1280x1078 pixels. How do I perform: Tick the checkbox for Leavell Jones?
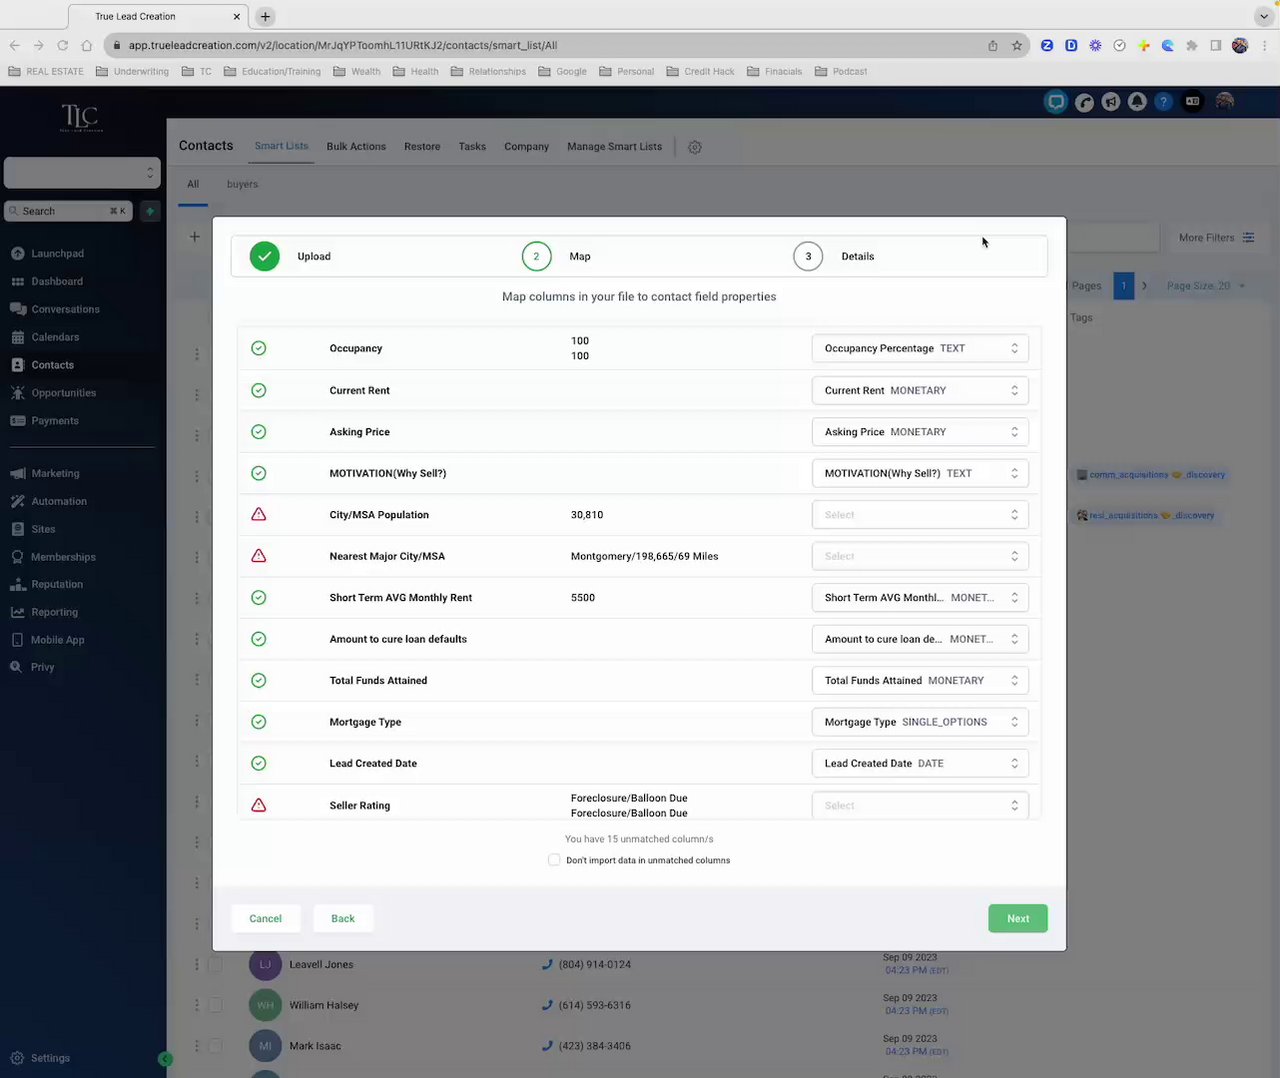point(215,964)
